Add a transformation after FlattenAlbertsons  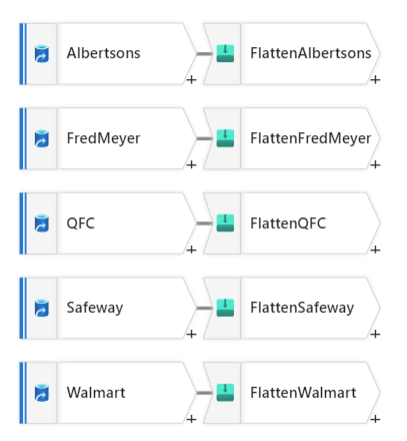pos(375,80)
